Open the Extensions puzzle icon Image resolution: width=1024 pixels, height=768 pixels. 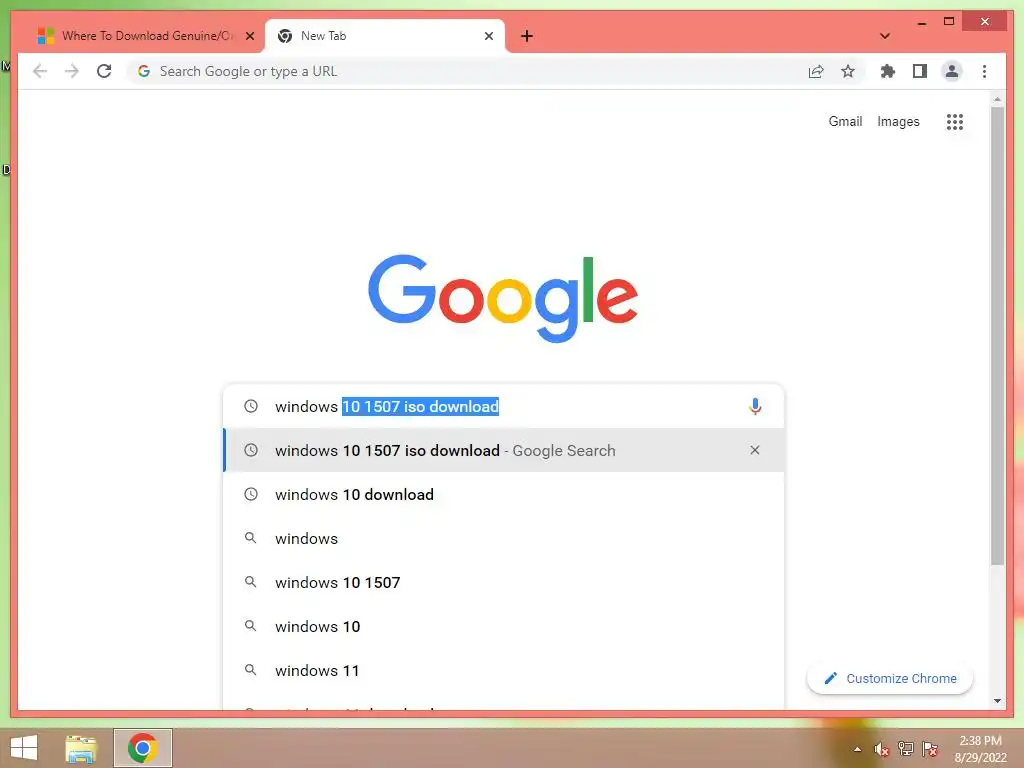[x=888, y=71]
